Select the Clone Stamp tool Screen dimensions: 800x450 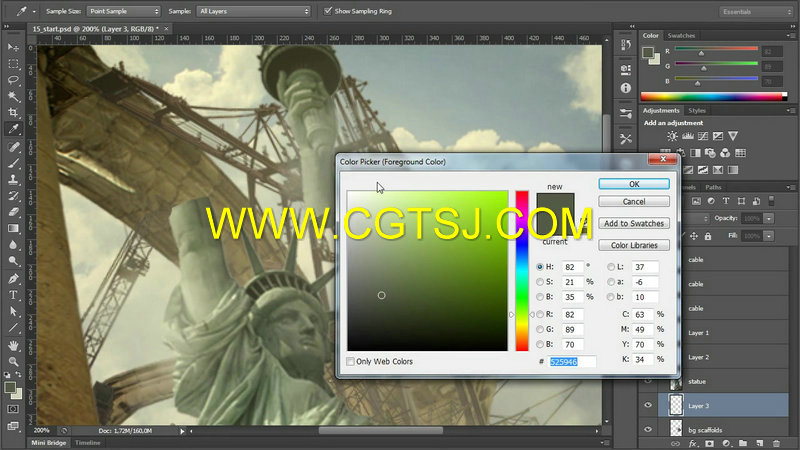click(x=13, y=180)
